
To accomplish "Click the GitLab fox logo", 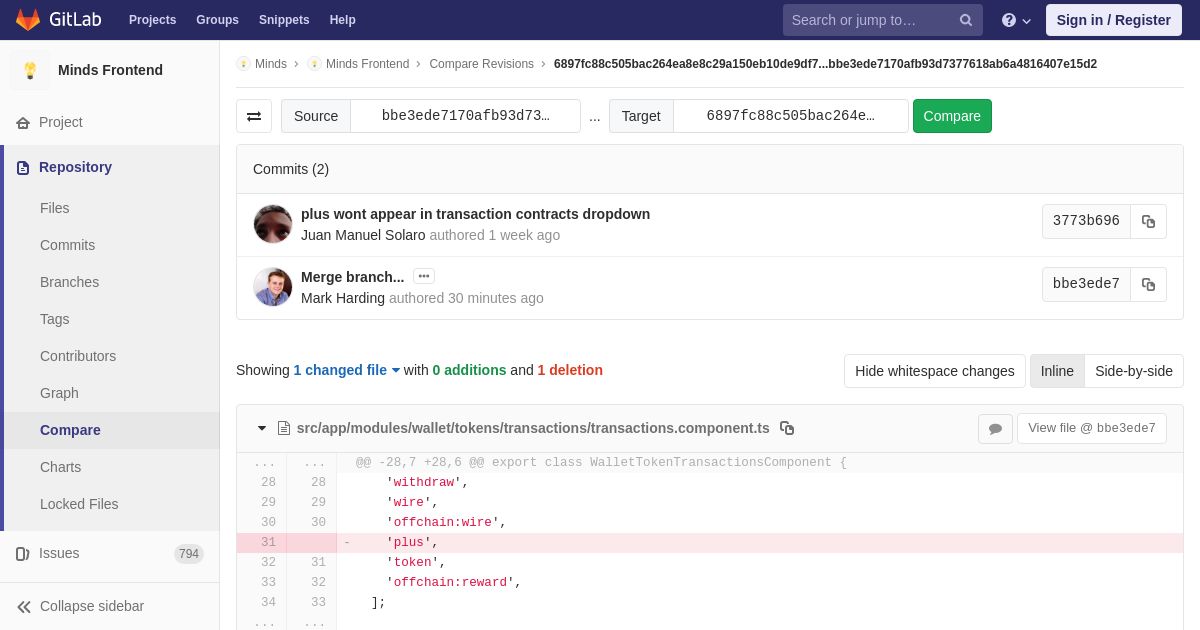I will coord(28,20).
